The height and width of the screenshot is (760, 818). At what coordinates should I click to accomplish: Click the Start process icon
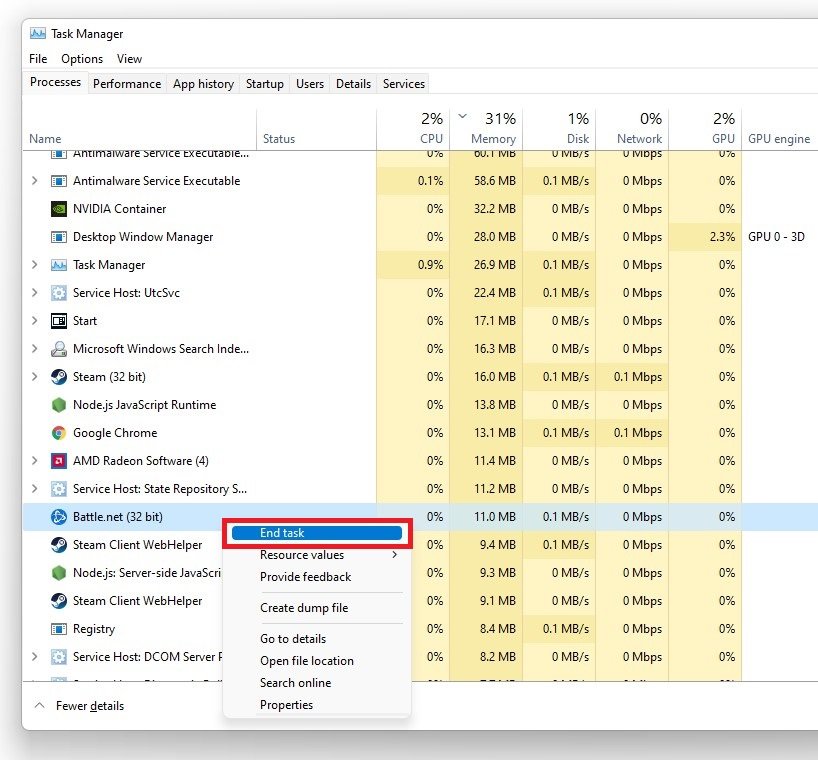coord(59,321)
